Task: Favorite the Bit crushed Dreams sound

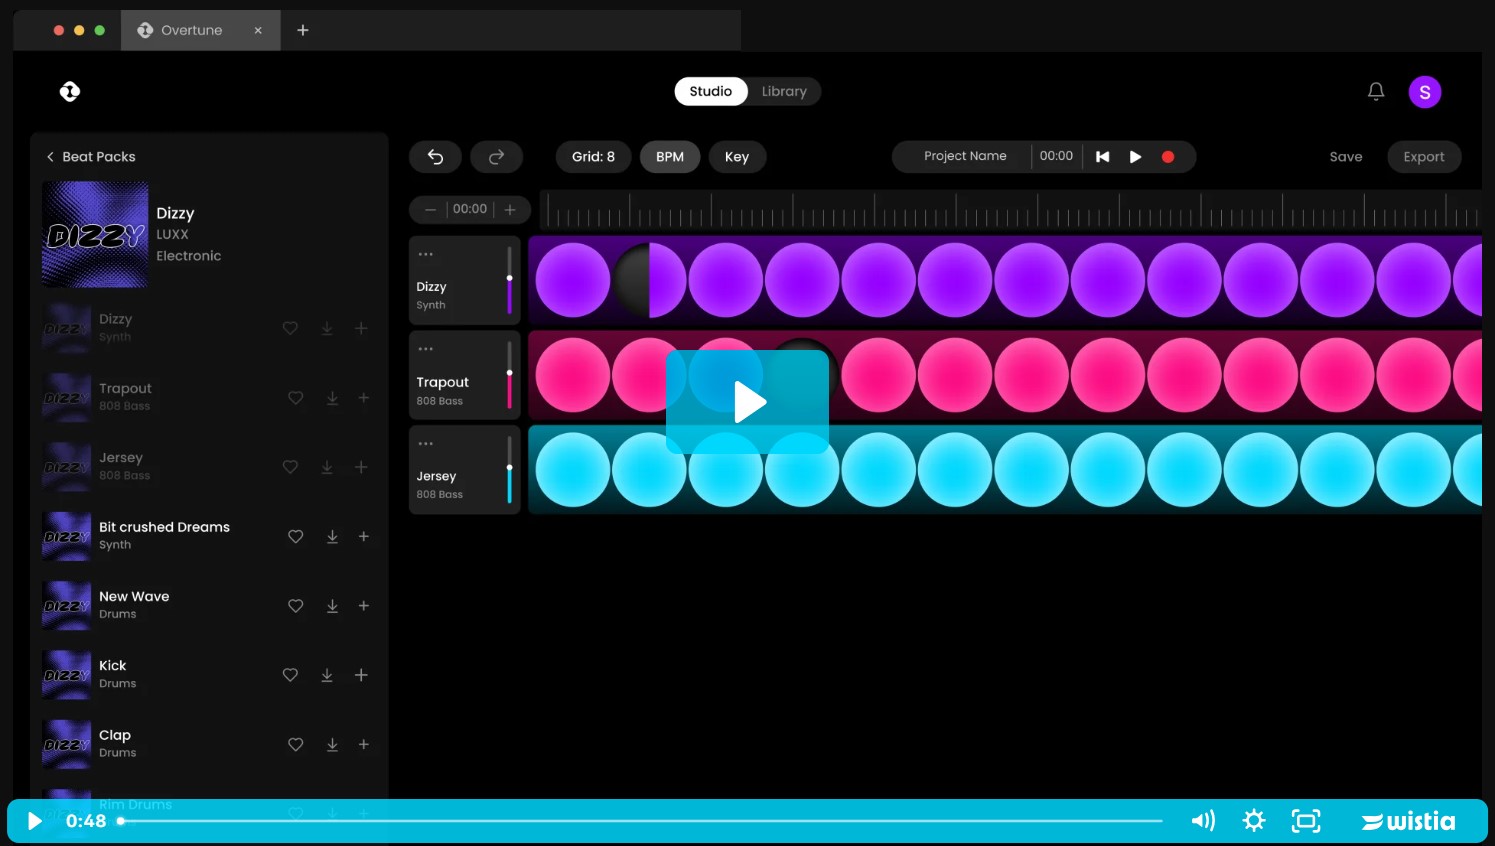Action: [x=296, y=537]
